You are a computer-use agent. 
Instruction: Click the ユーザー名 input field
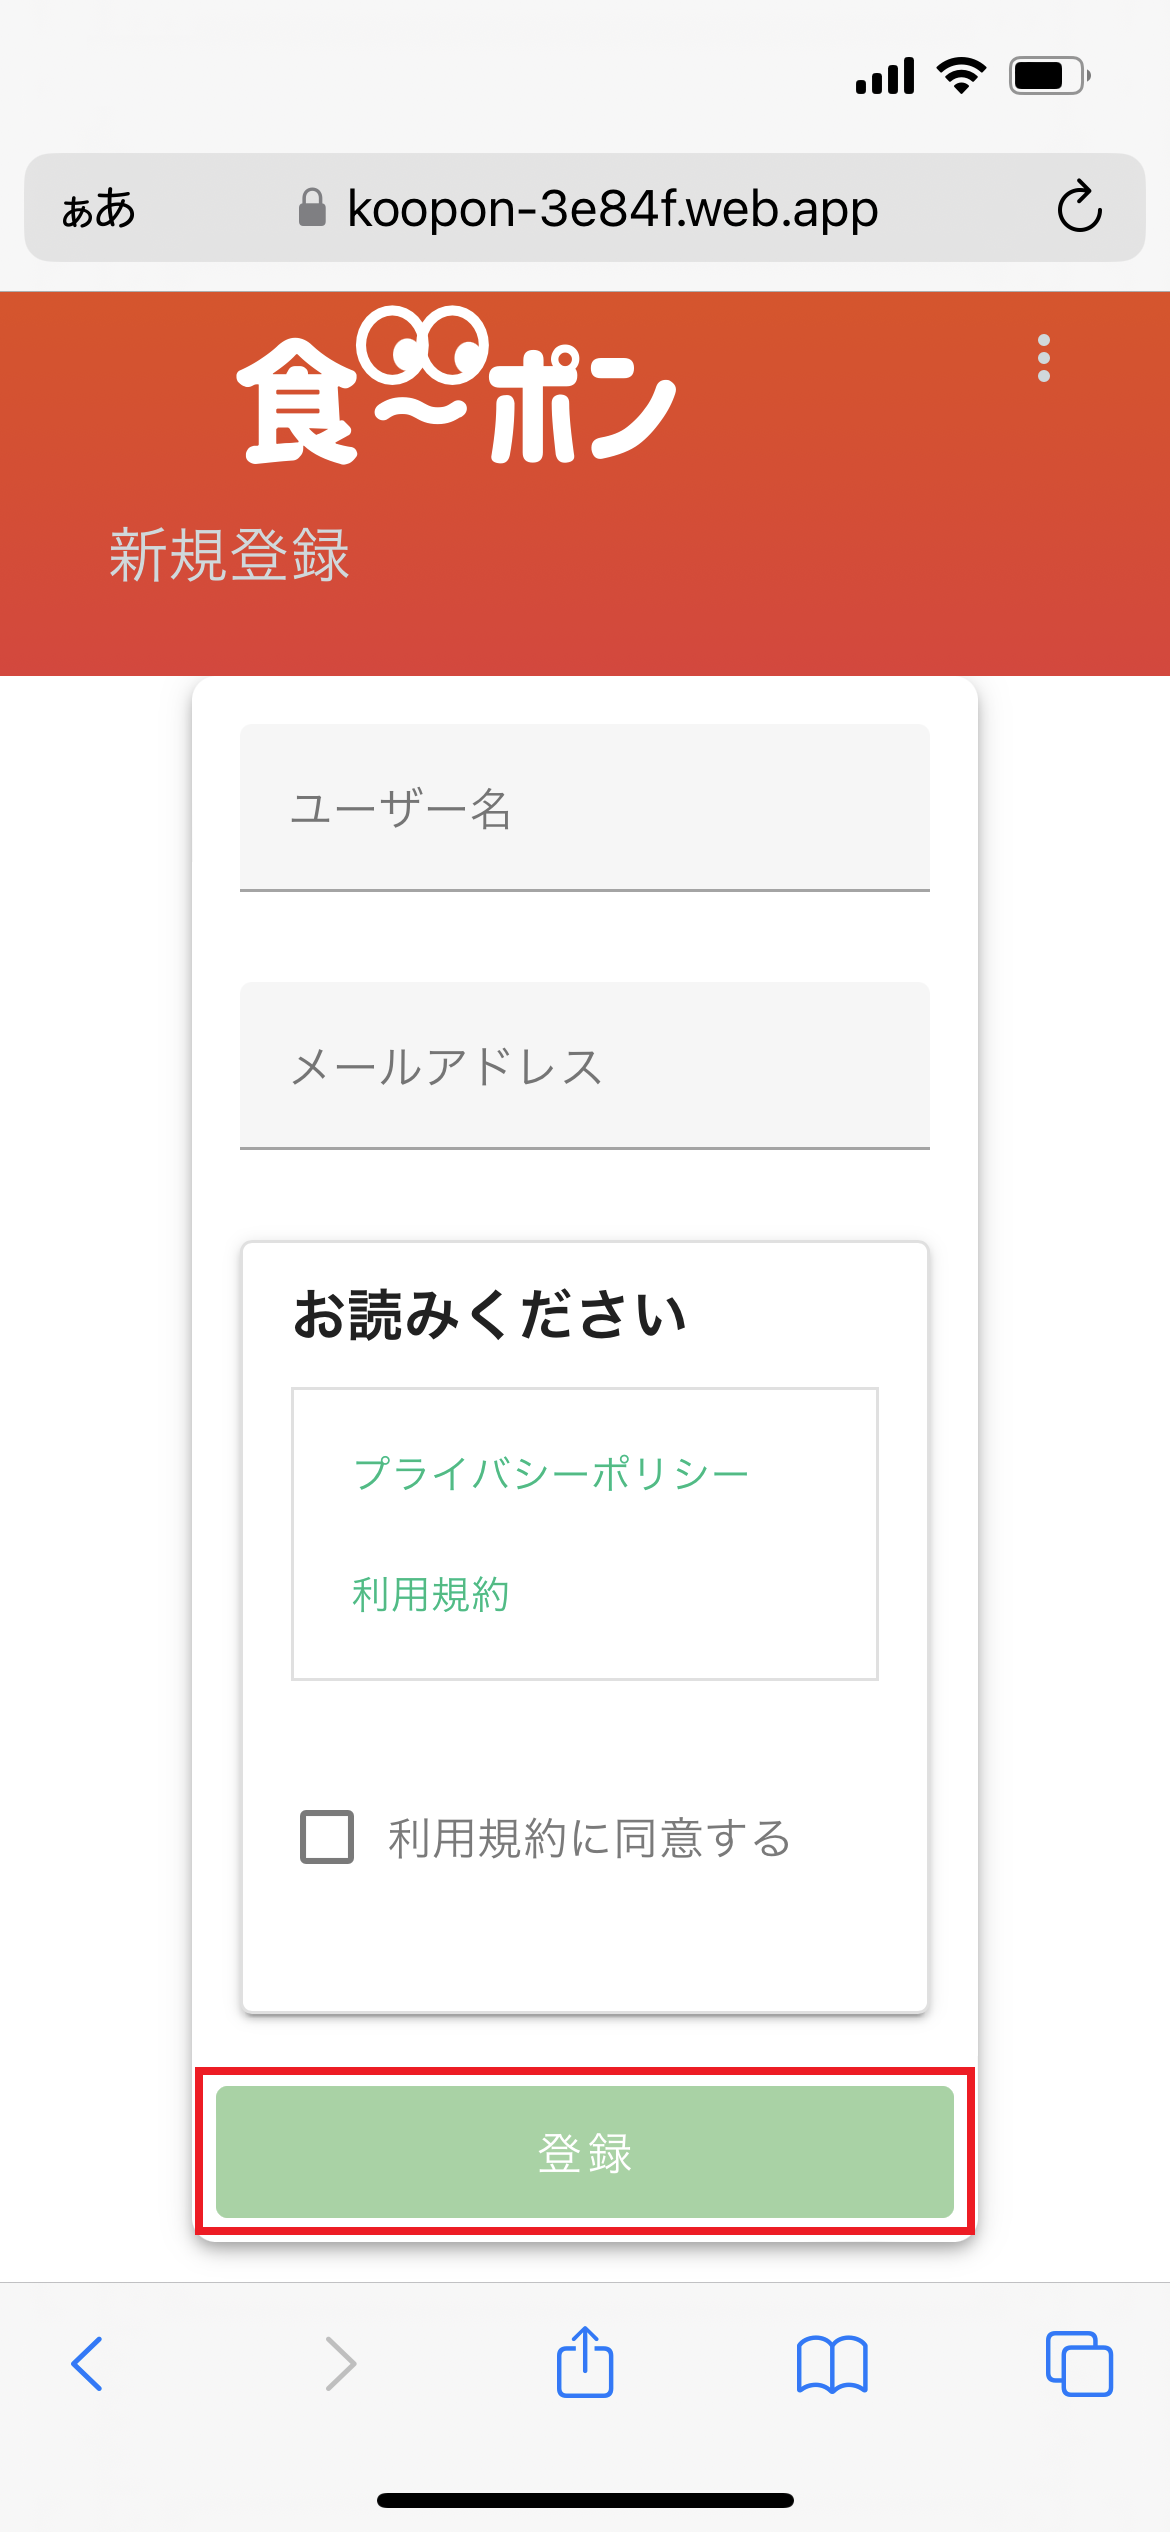(585, 807)
